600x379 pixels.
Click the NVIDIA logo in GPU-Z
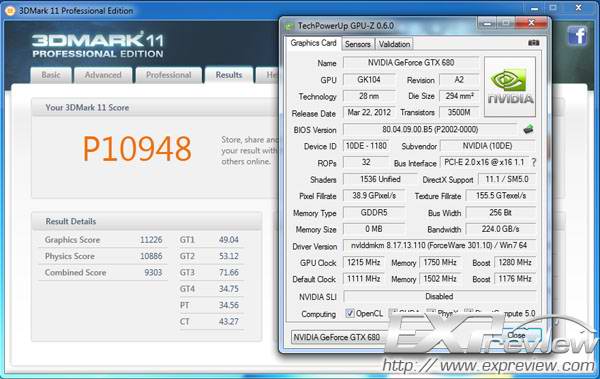[510, 87]
